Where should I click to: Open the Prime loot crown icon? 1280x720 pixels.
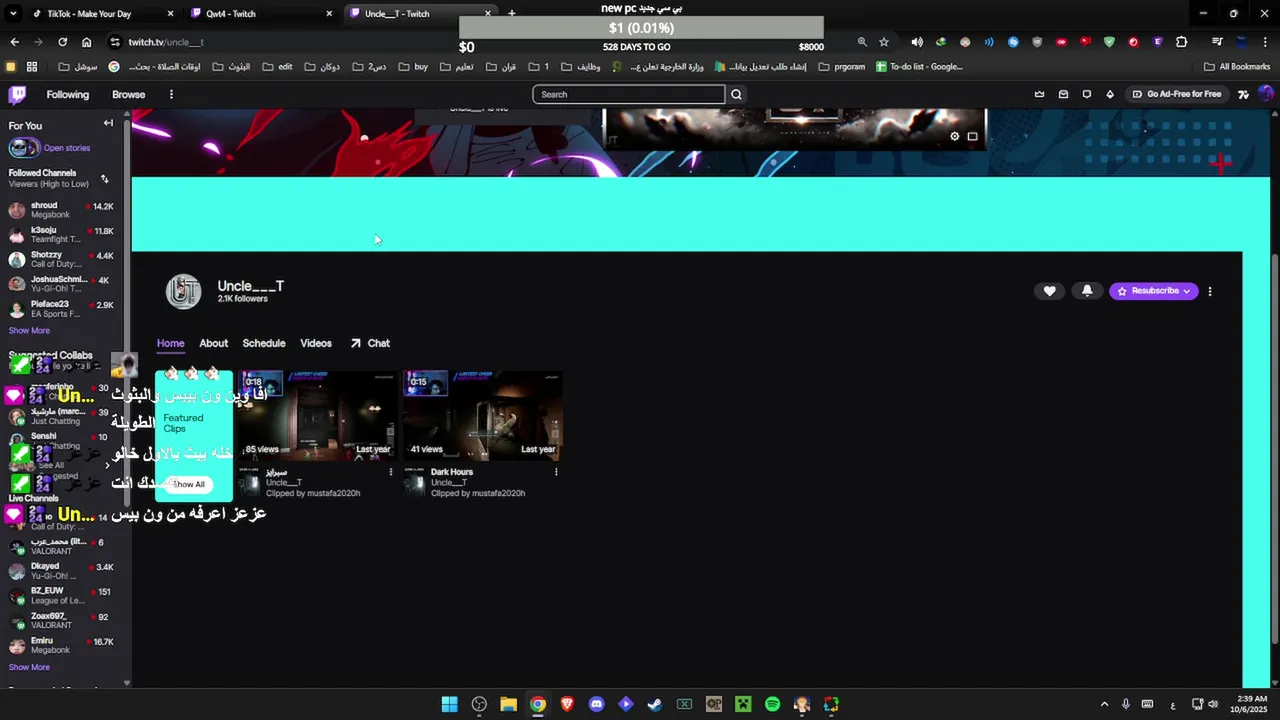click(1039, 94)
